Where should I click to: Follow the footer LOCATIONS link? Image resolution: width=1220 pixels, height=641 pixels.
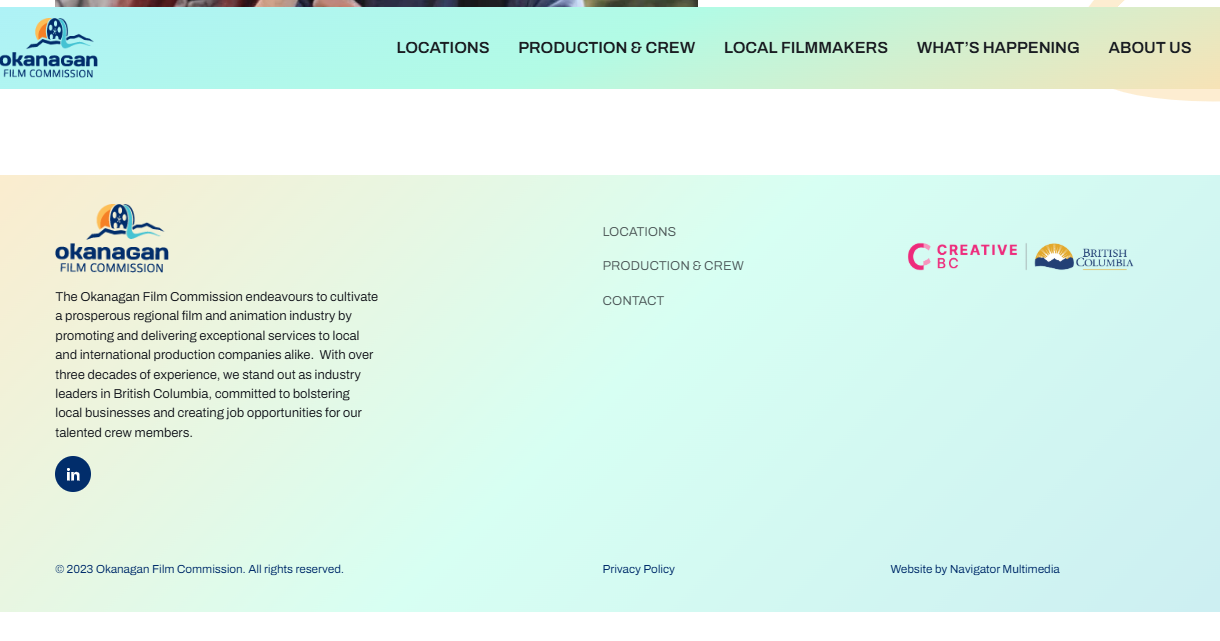pos(639,232)
